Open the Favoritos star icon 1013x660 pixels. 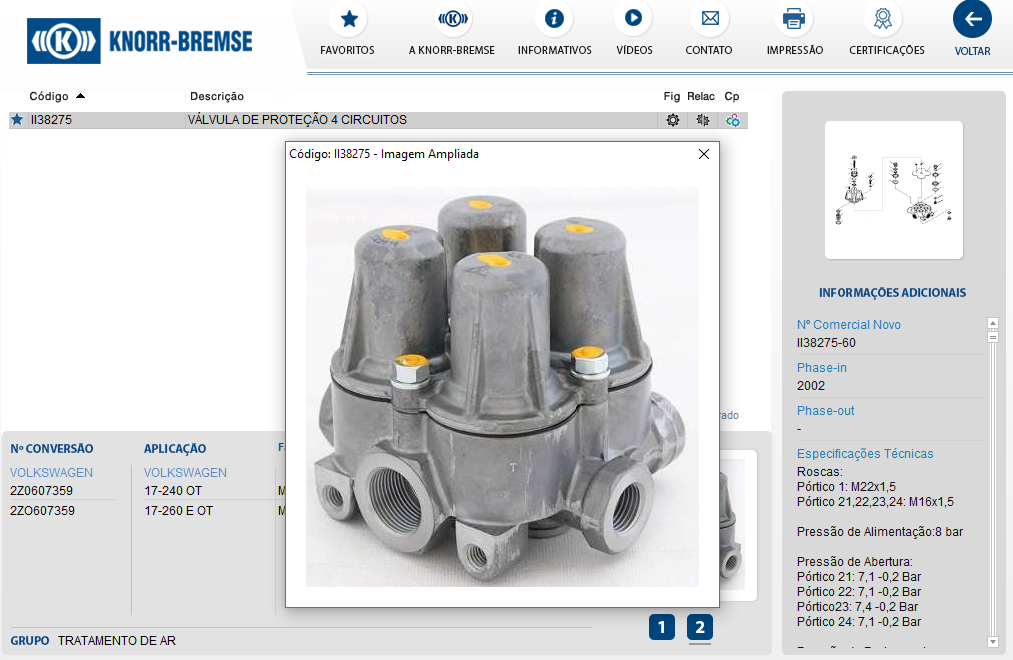(348, 18)
